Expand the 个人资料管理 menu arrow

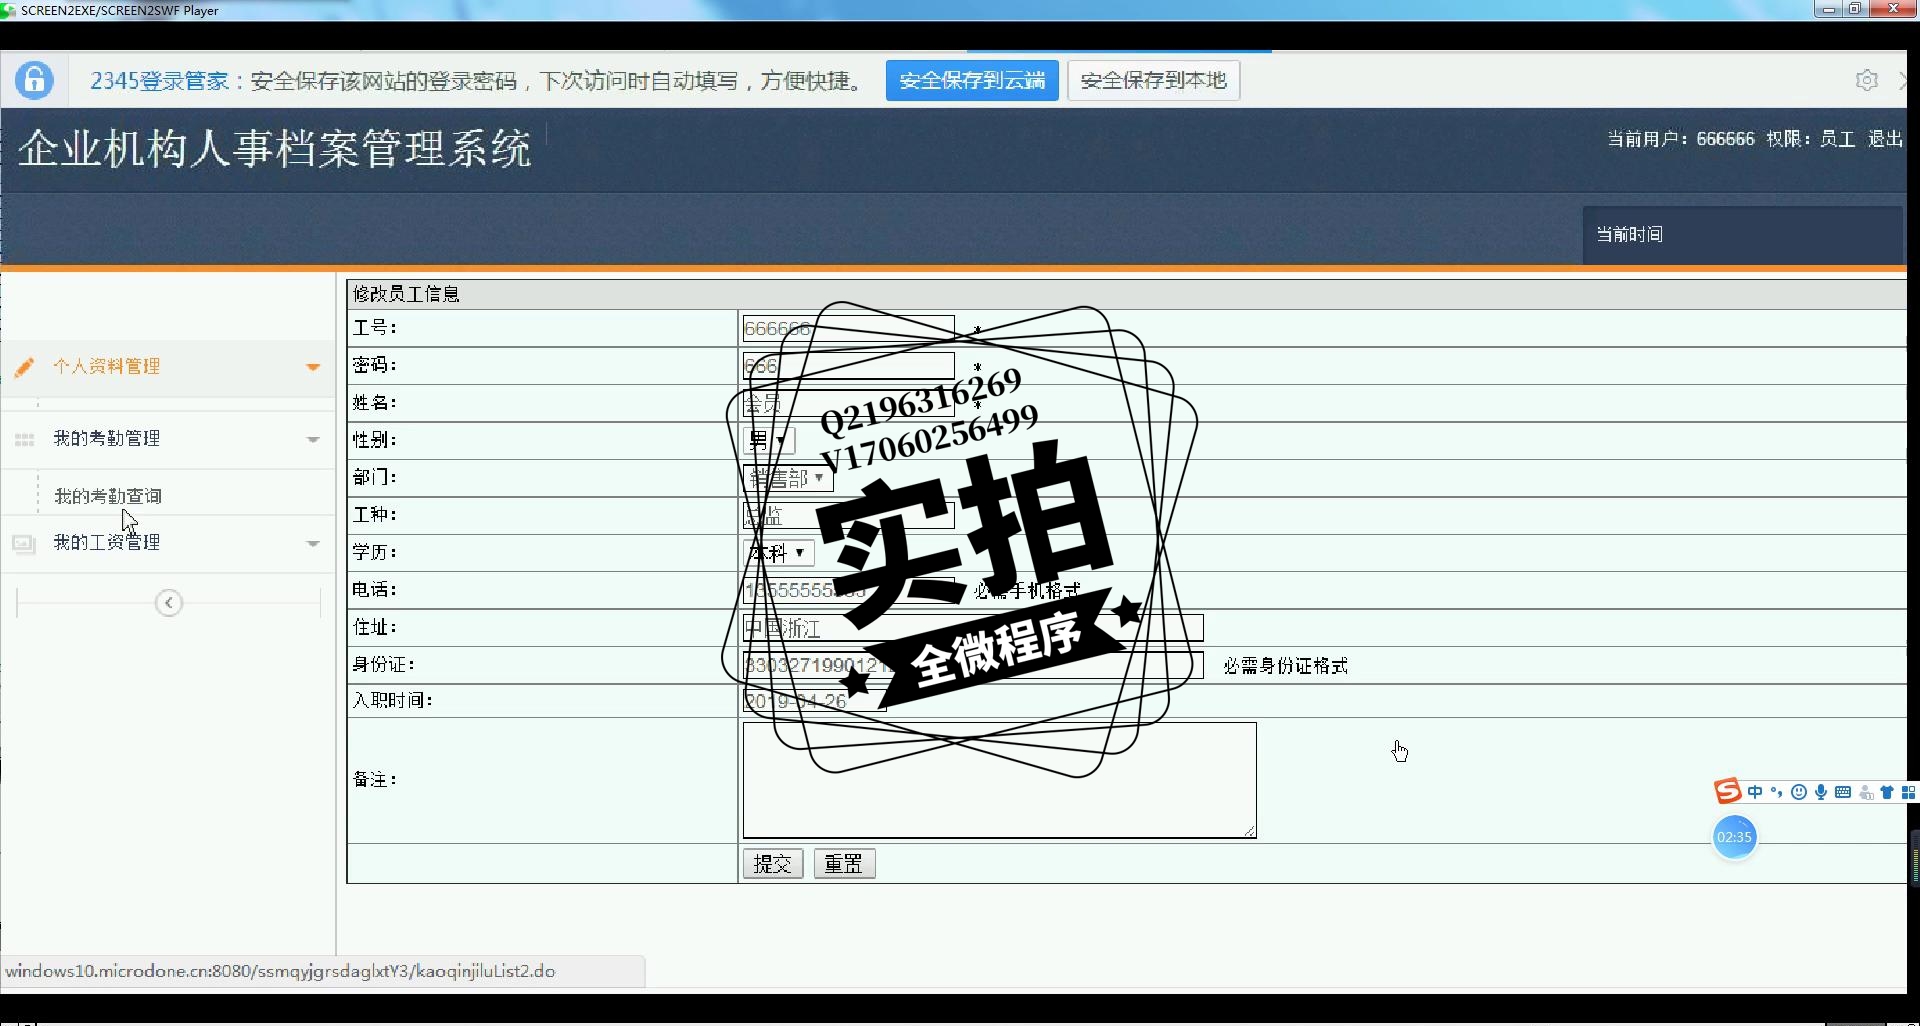[x=313, y=367]
